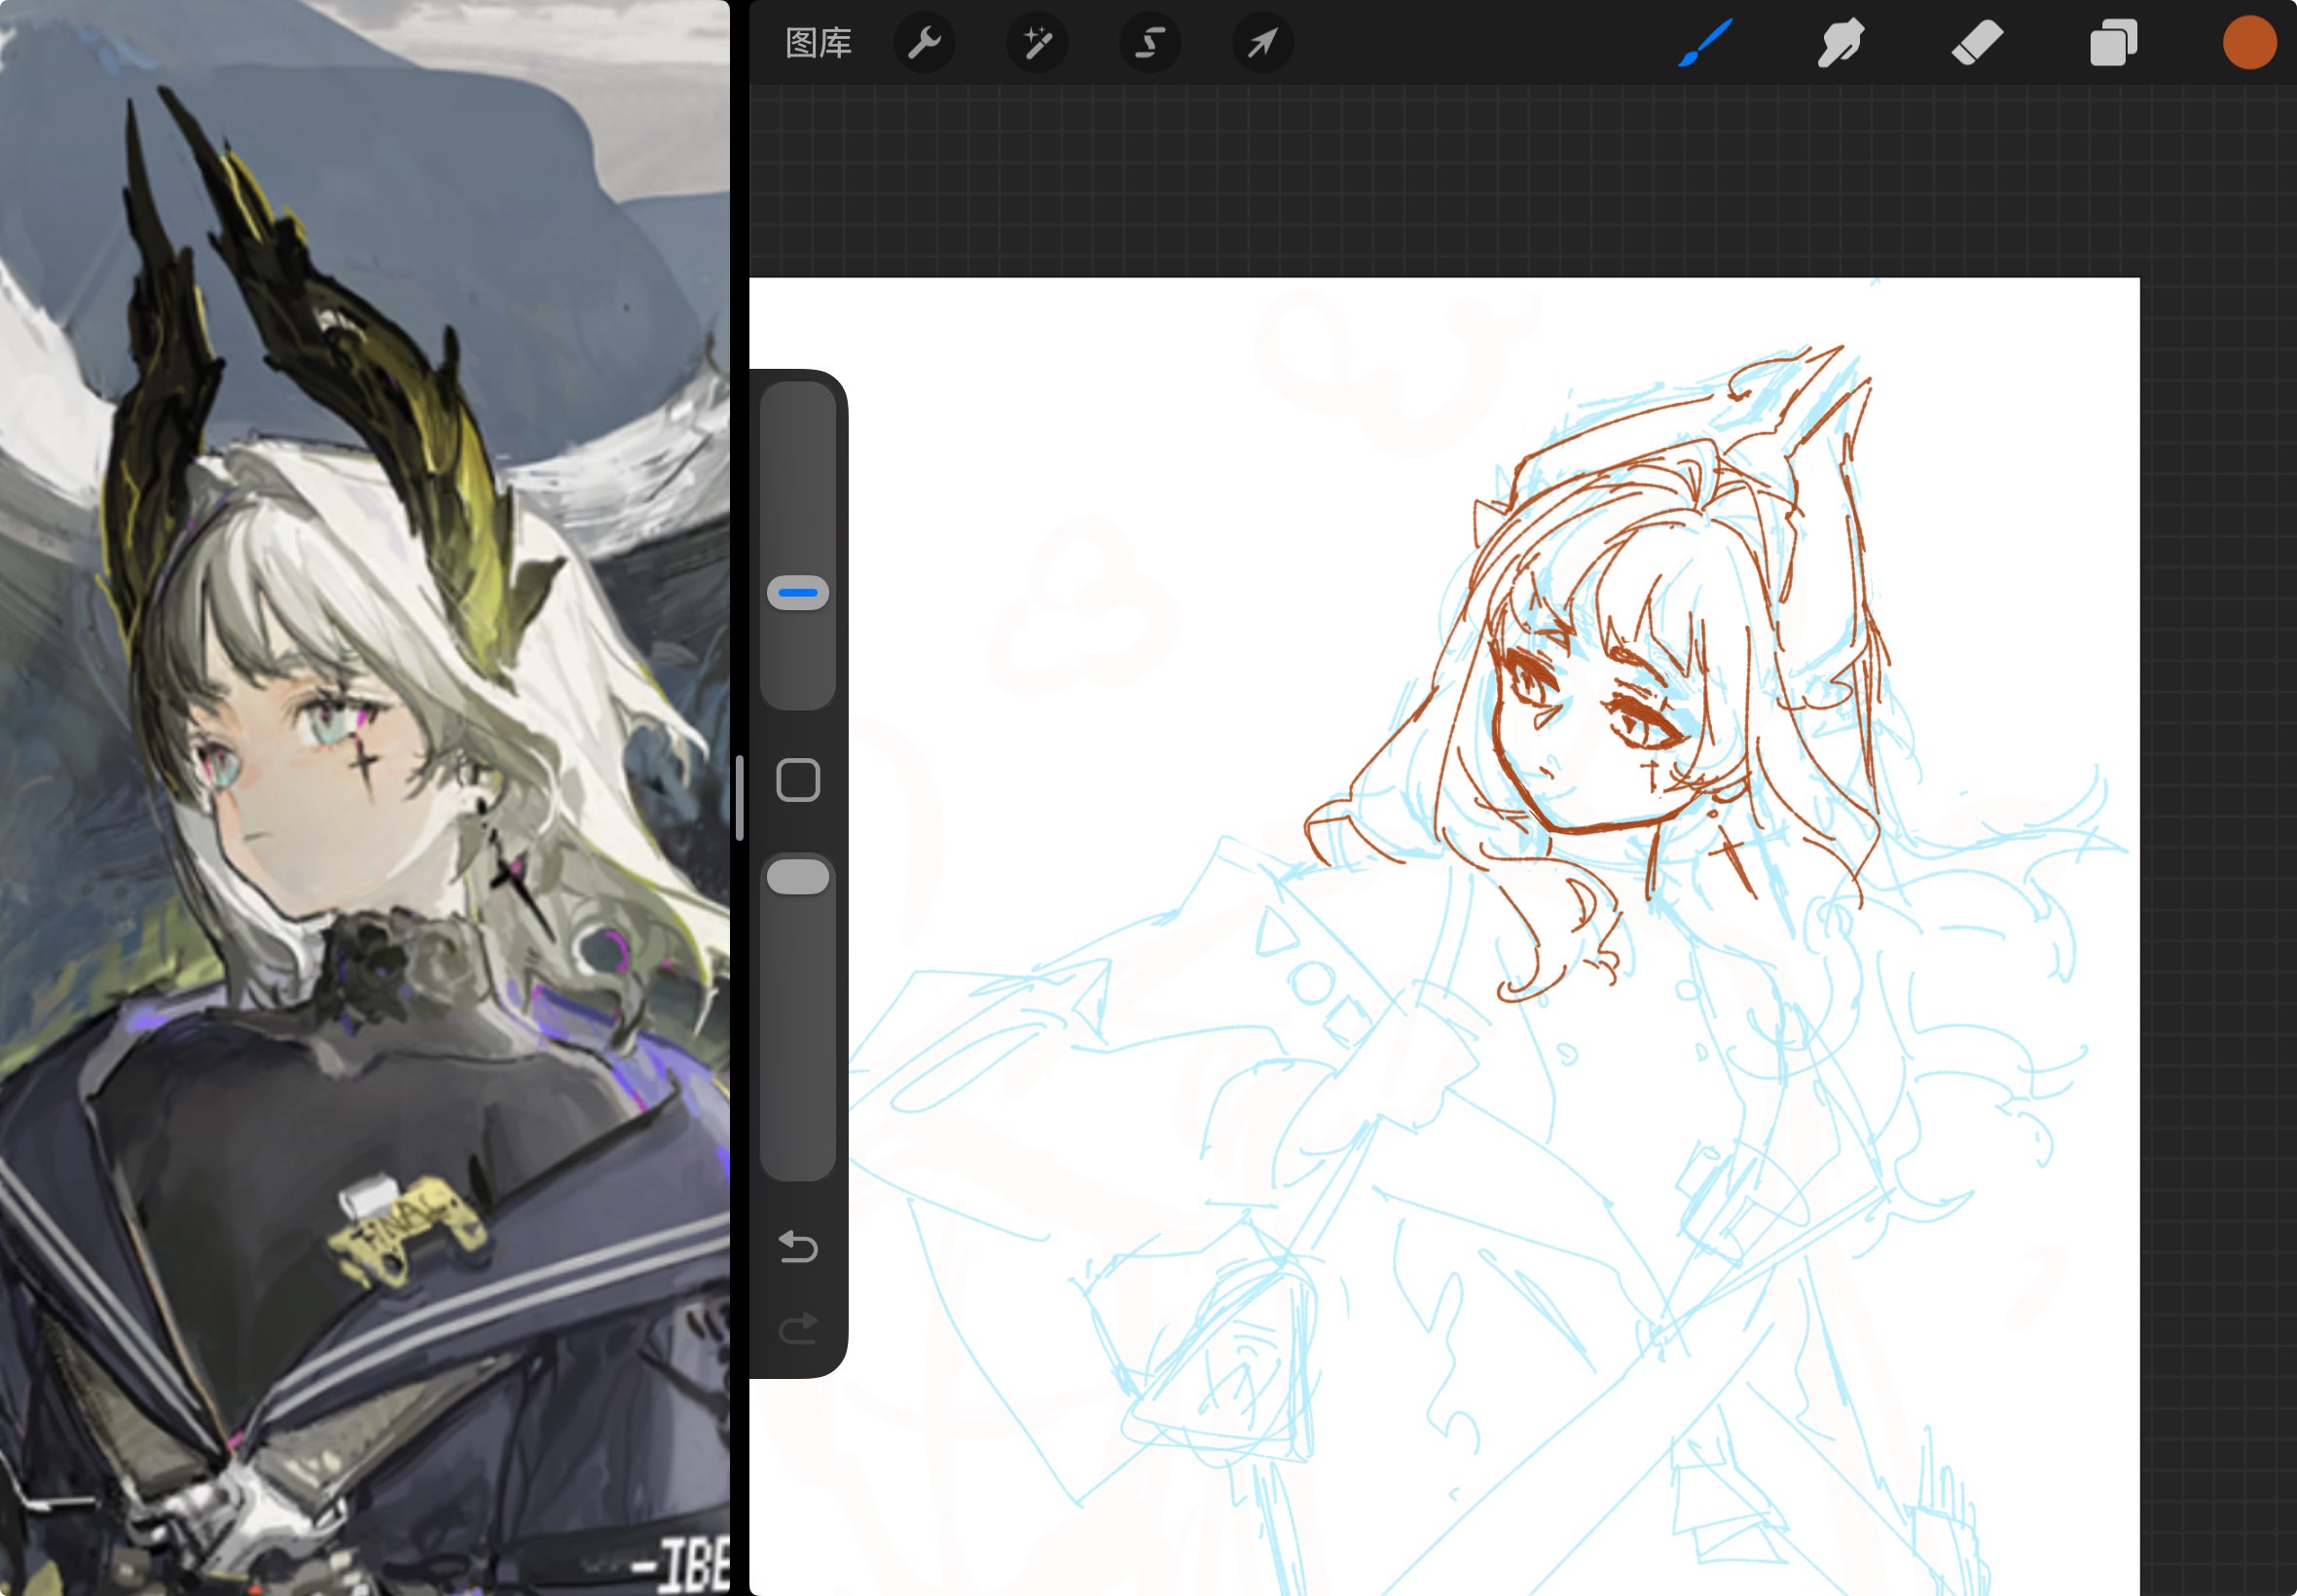This screenshot has width=2297, height=1596.
Task: Click the reference image of the horned girl
Action: (365, 798)
